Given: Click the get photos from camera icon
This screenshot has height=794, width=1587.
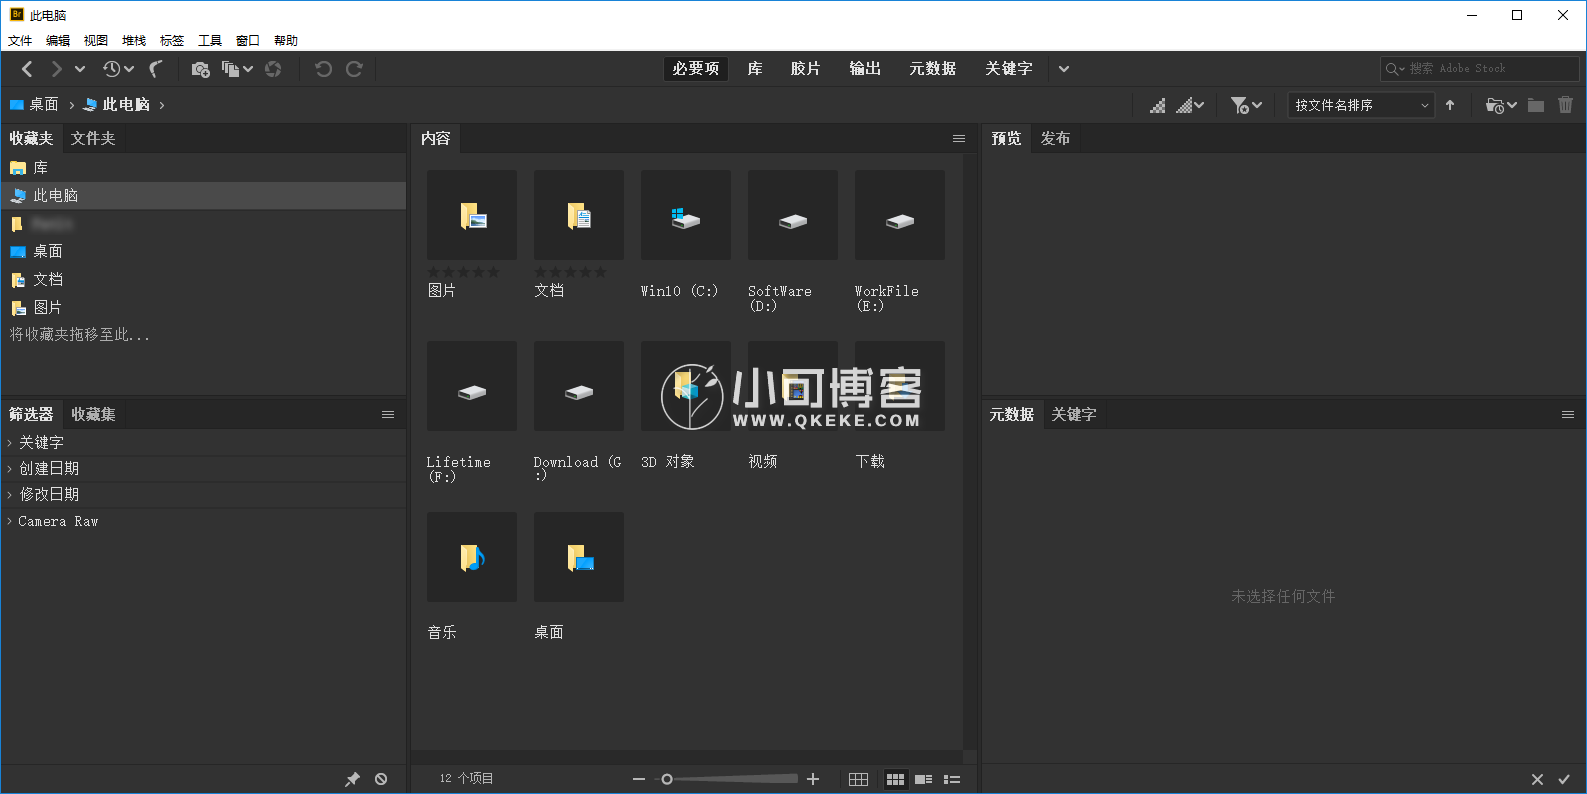Looking at the screenshot, I should 200,69.
